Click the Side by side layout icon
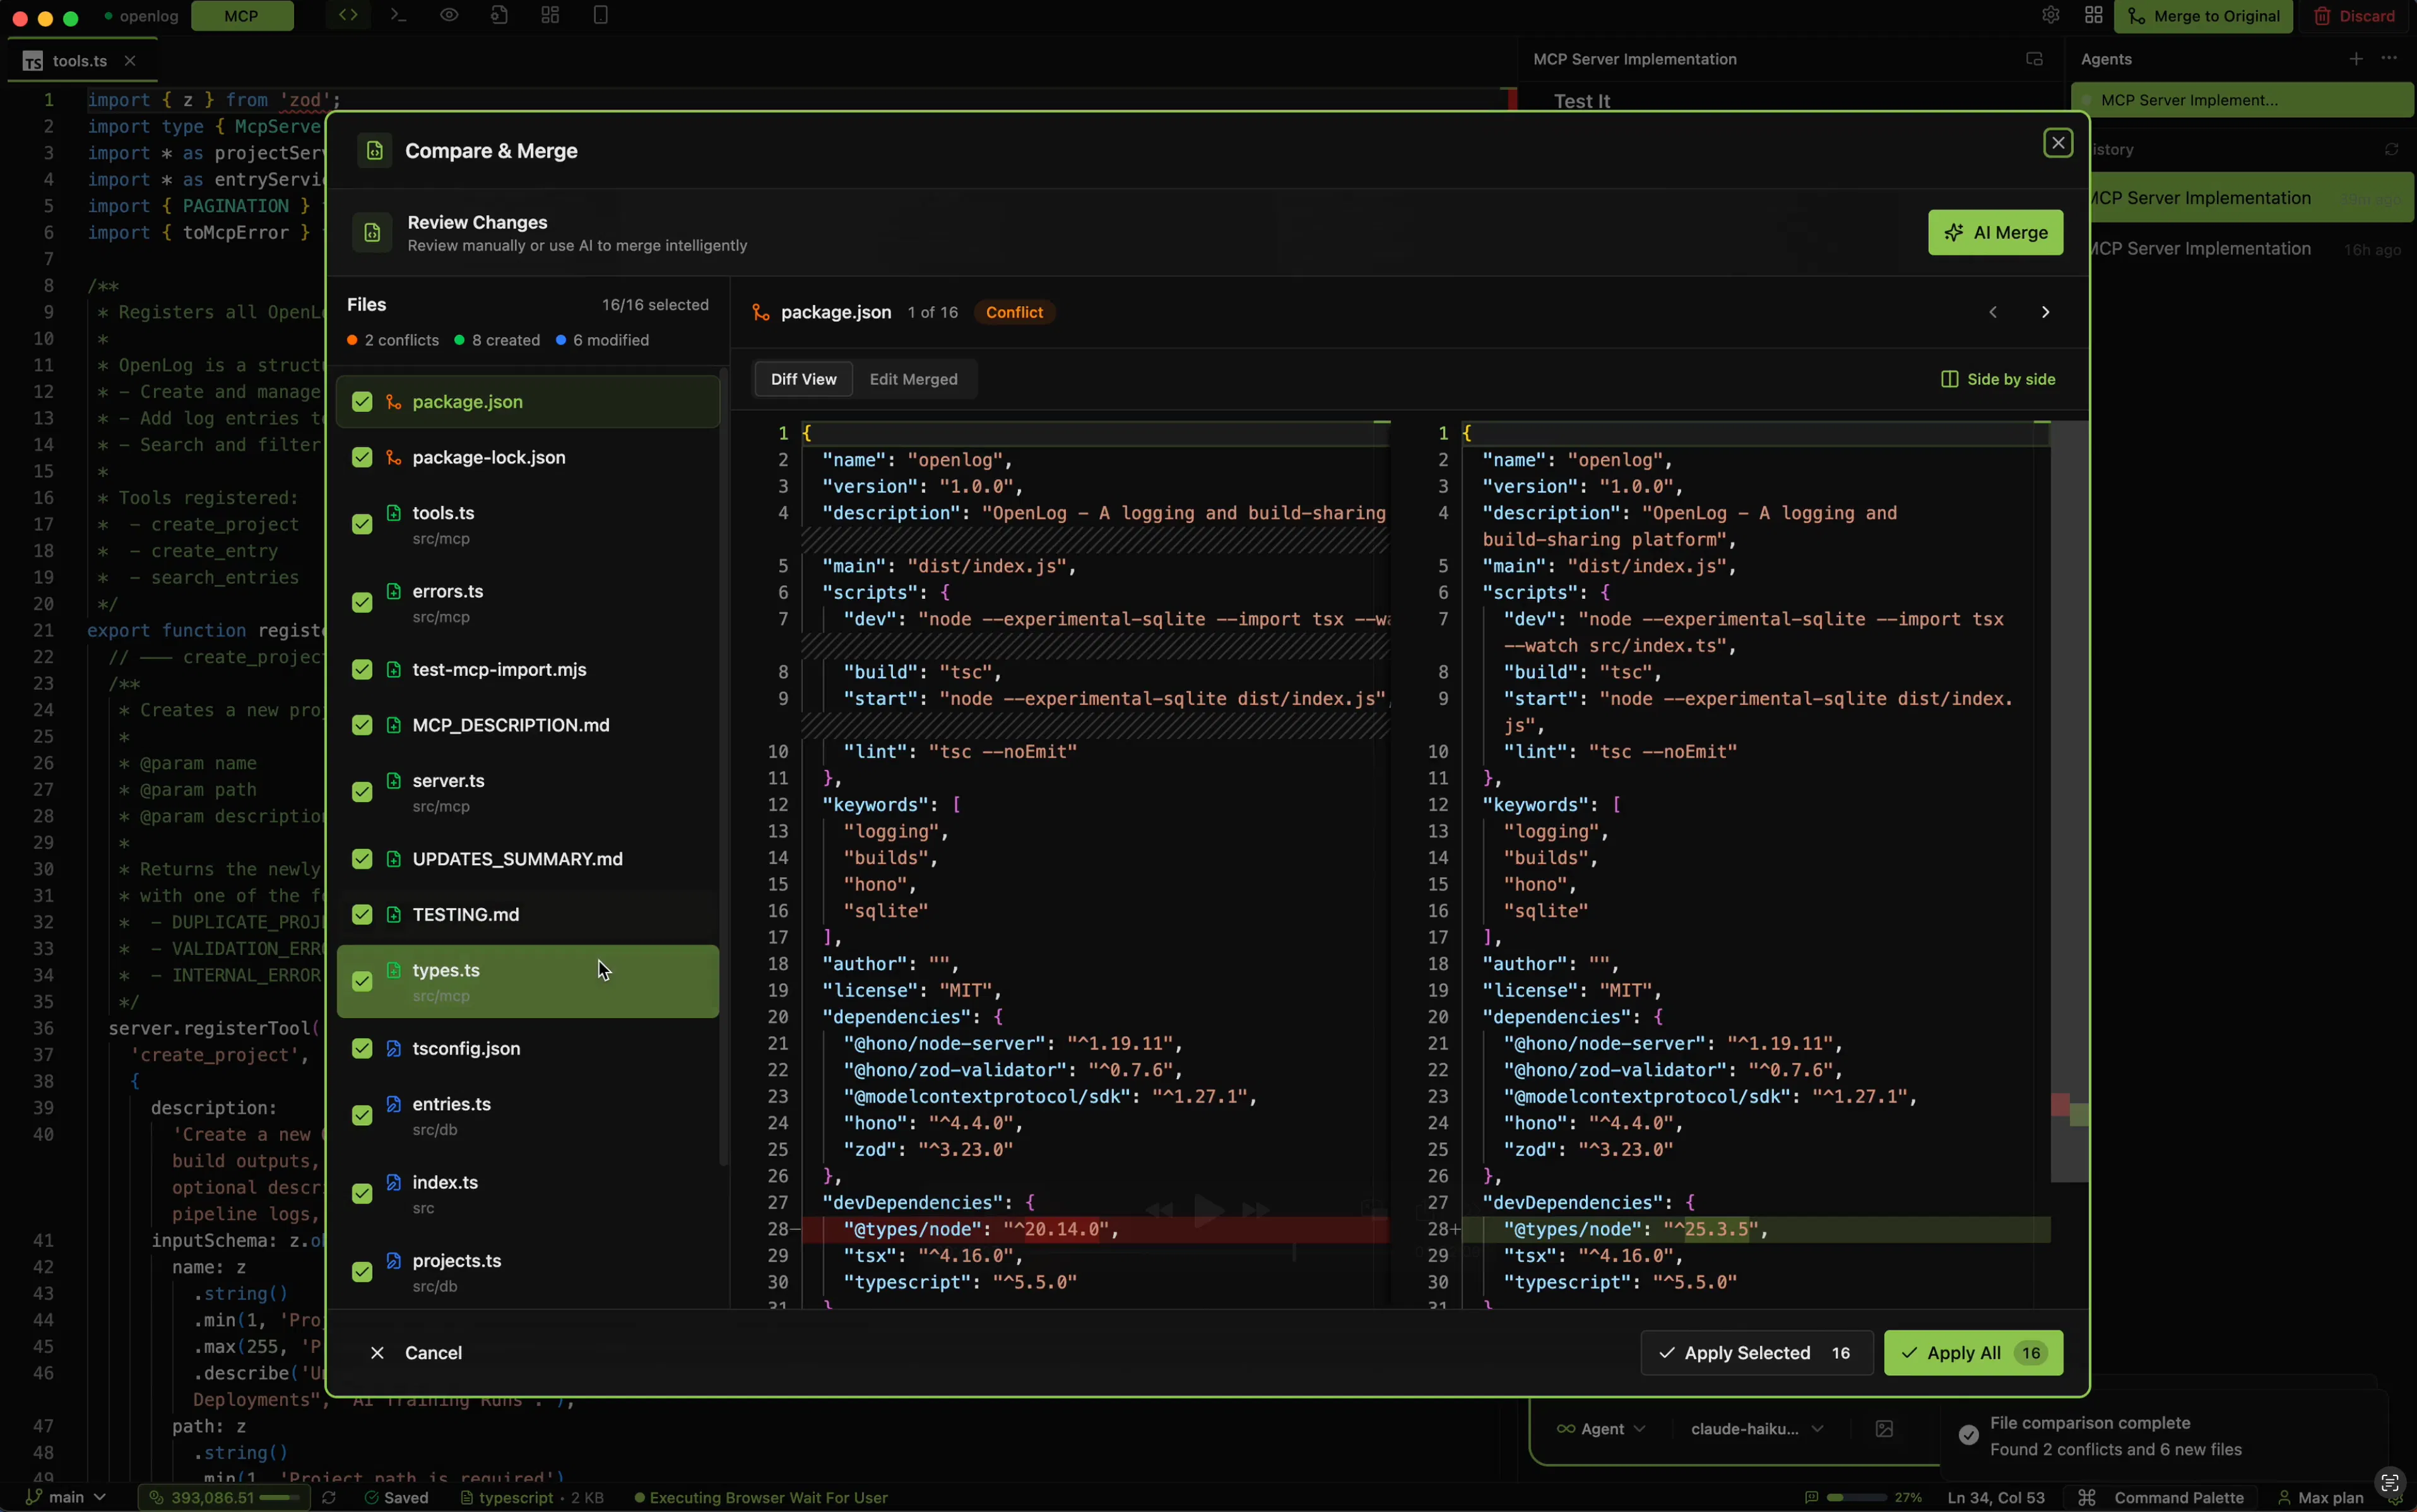The width and height of the screenshot is (2417, 1512). coord(1948,379)
